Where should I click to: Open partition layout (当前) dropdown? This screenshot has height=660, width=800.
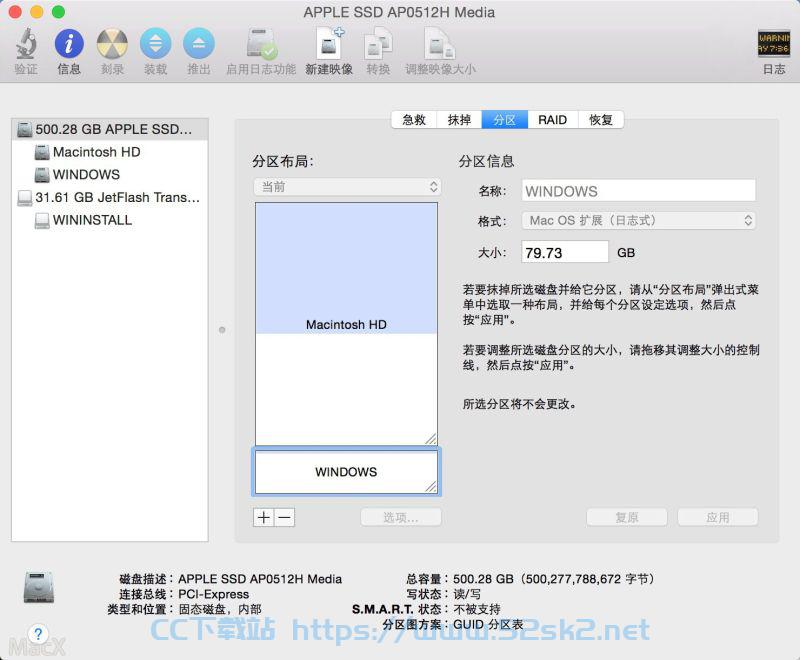coord(347,187)
